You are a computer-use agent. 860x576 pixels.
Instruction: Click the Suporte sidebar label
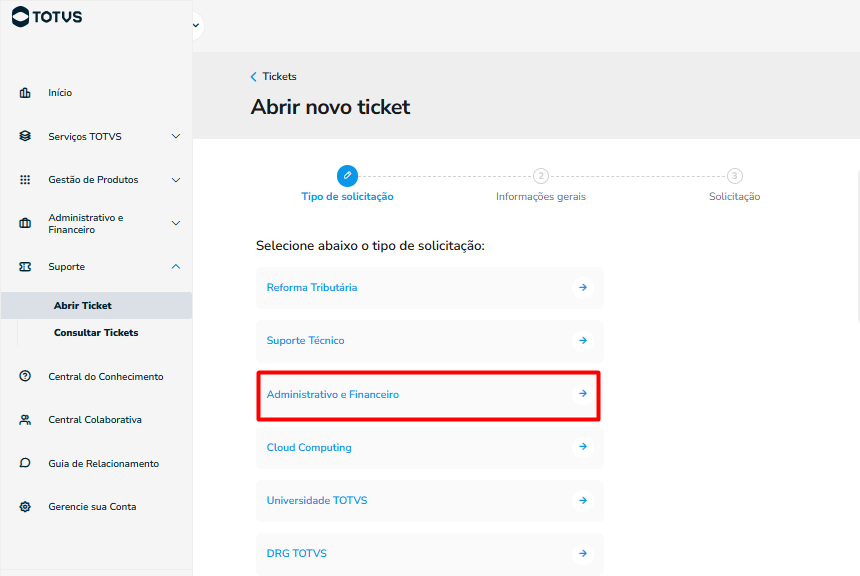point(66,267)
